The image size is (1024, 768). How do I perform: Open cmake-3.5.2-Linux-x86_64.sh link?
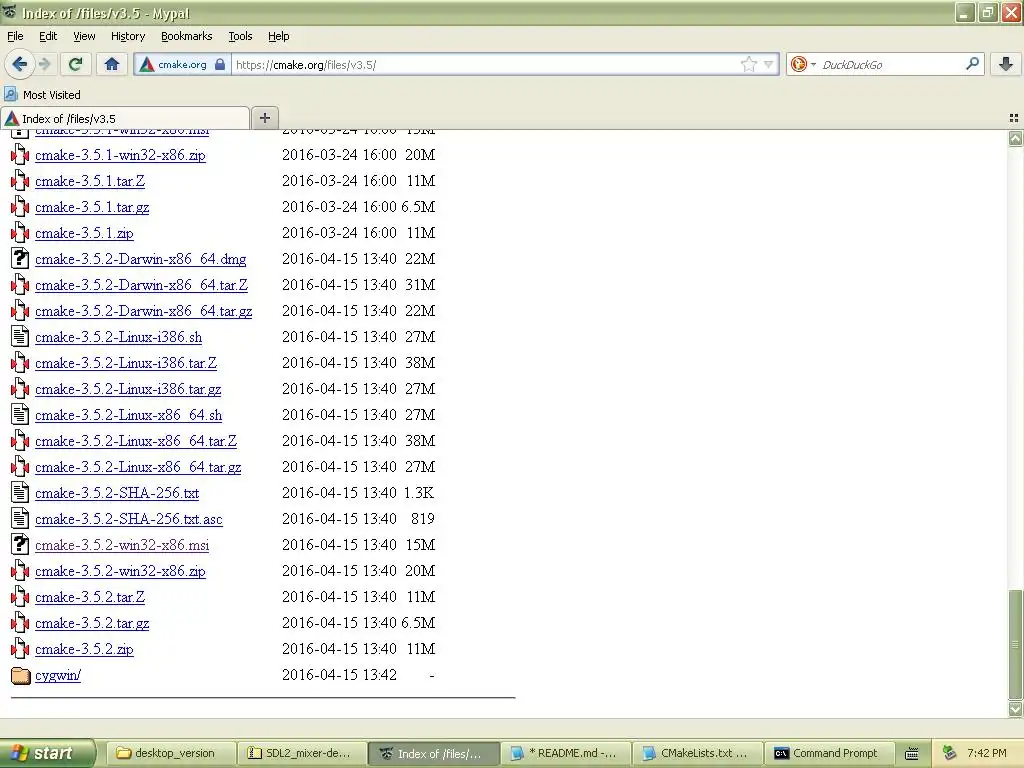129,415
